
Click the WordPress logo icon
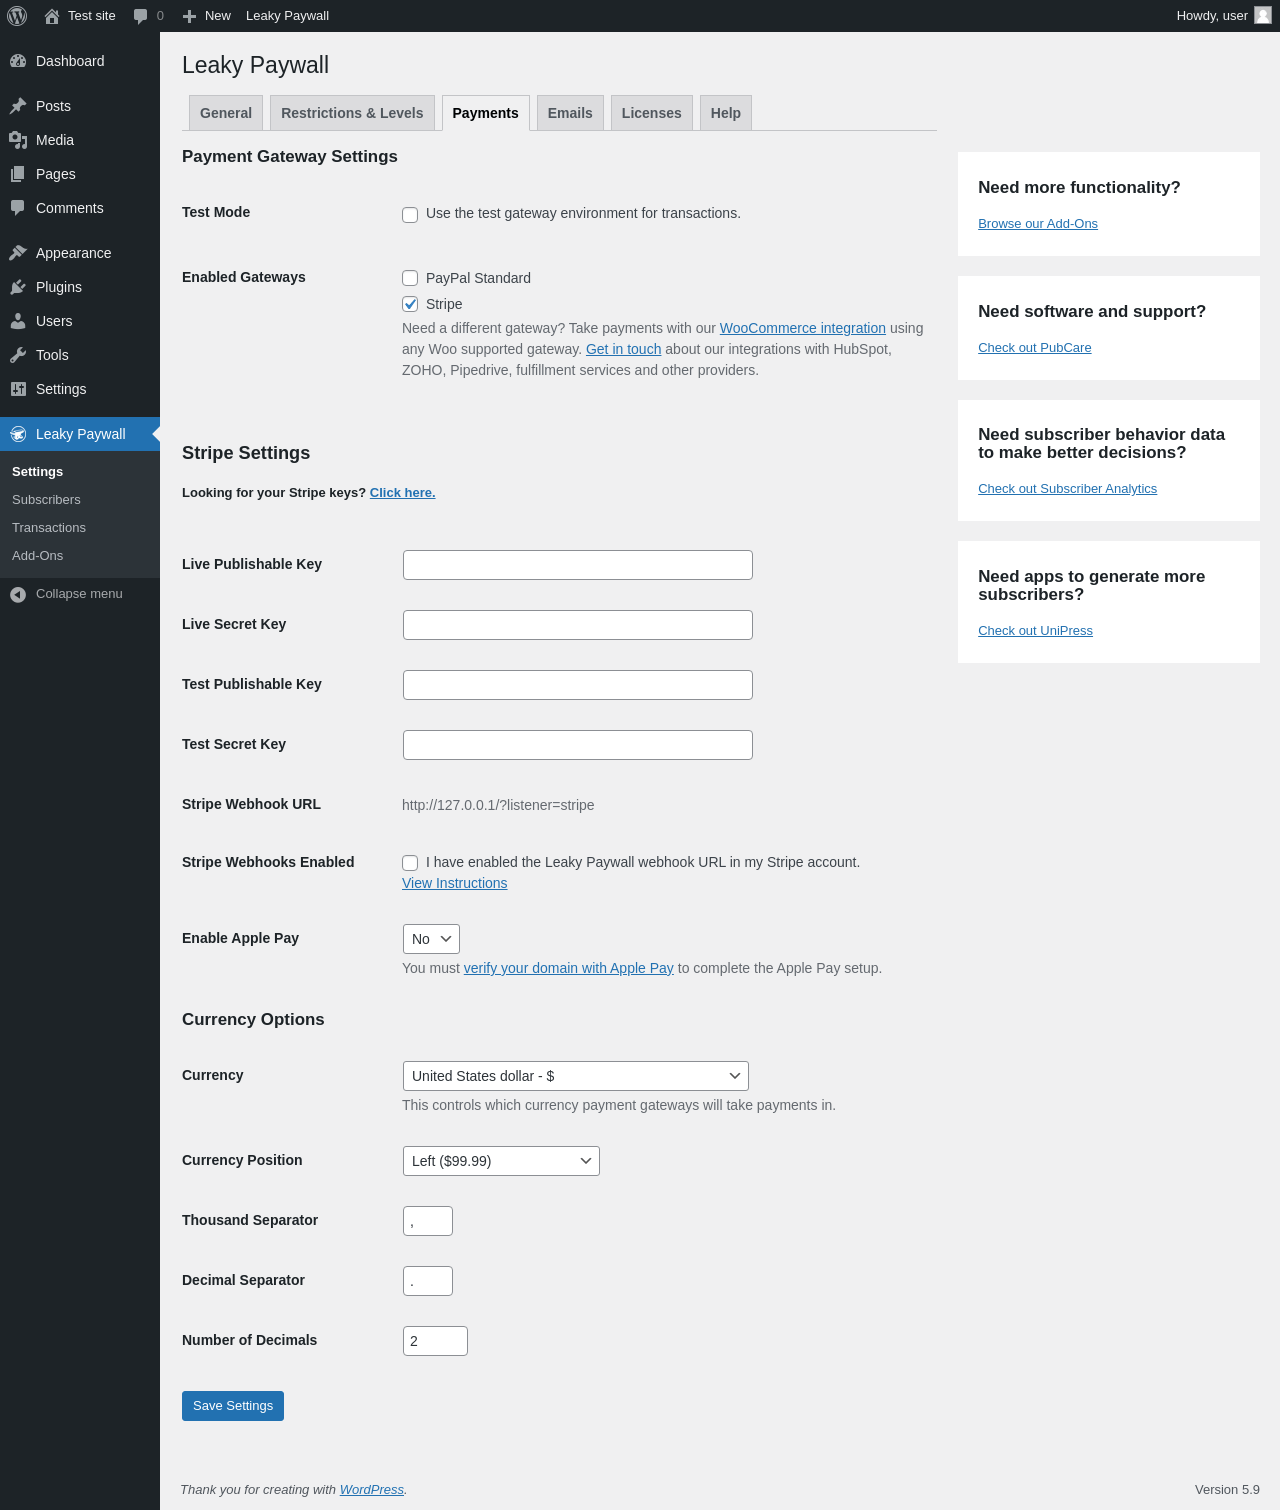coord(17,16)
